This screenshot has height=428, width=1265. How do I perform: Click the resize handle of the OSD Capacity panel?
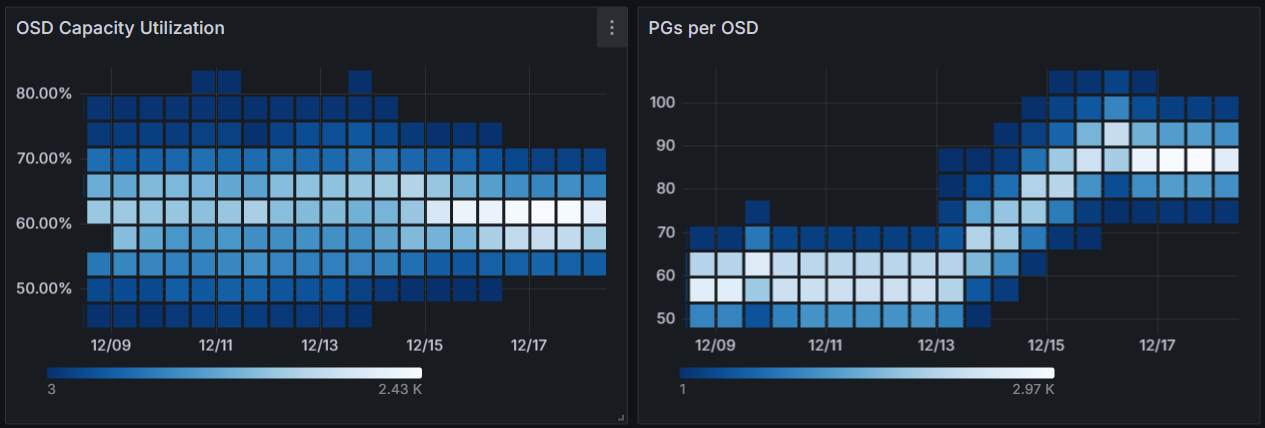tap(621, 417)
